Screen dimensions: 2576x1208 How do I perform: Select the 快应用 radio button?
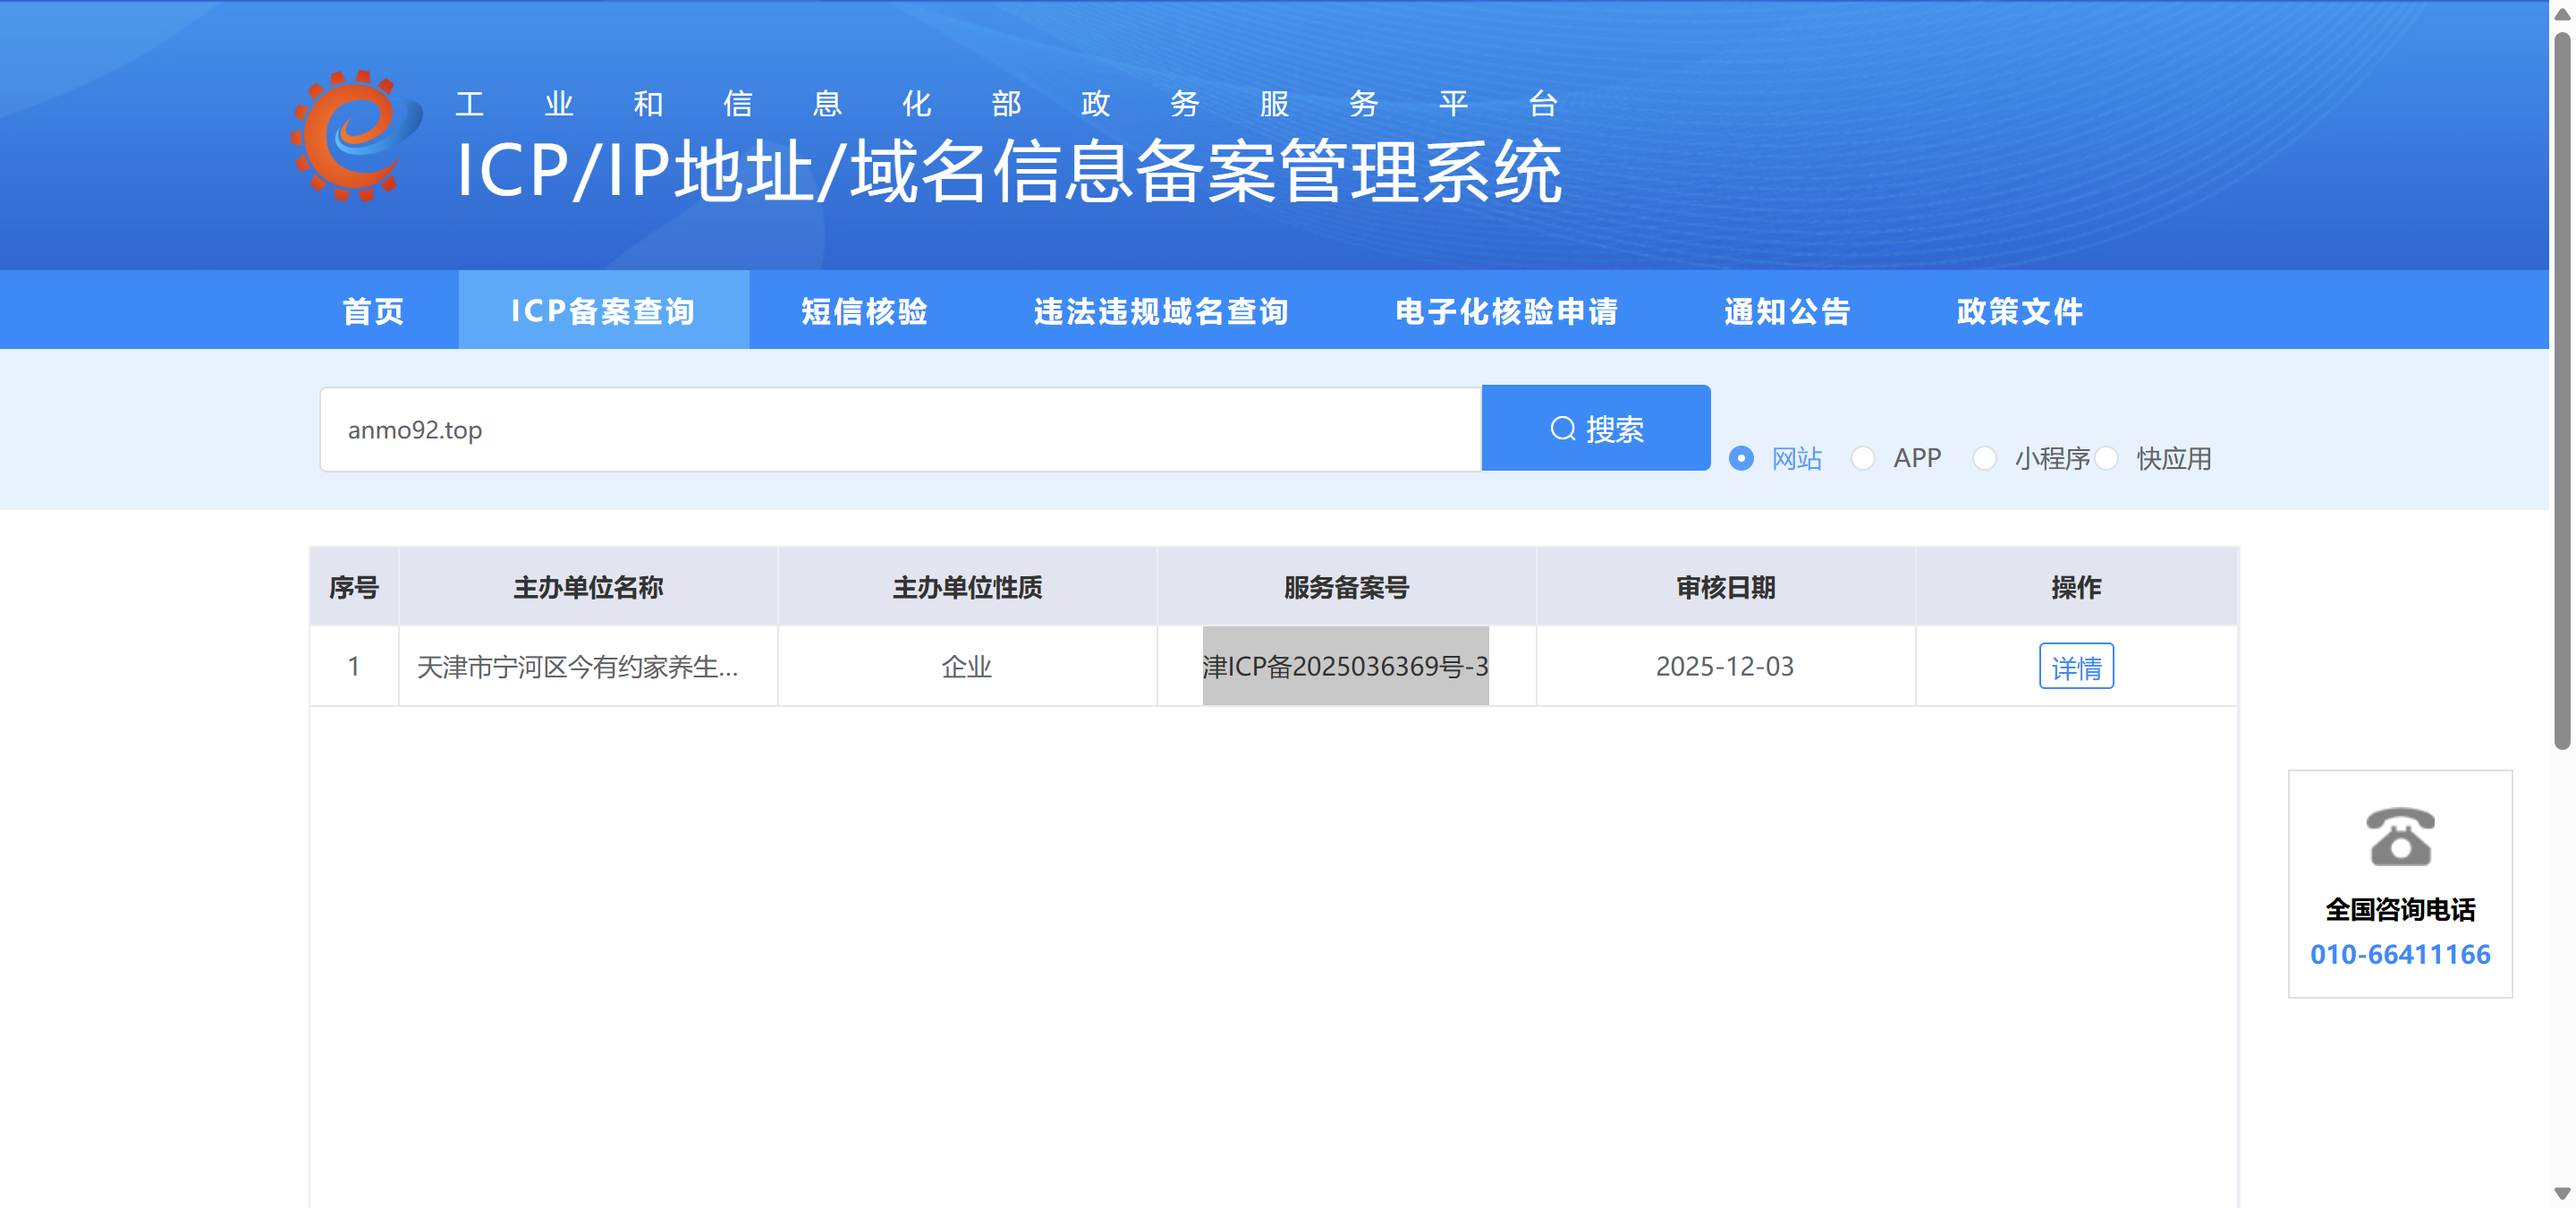tap(2107, 458)
